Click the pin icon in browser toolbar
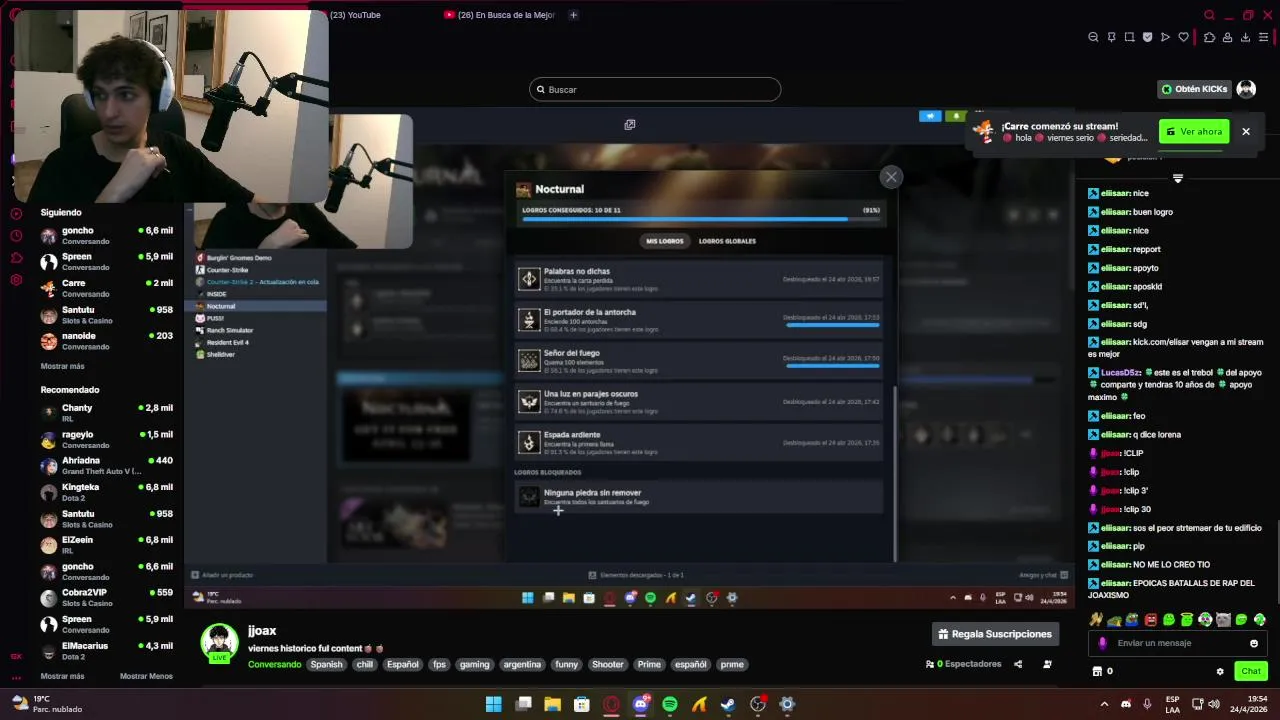 [x=1111, y=37]
